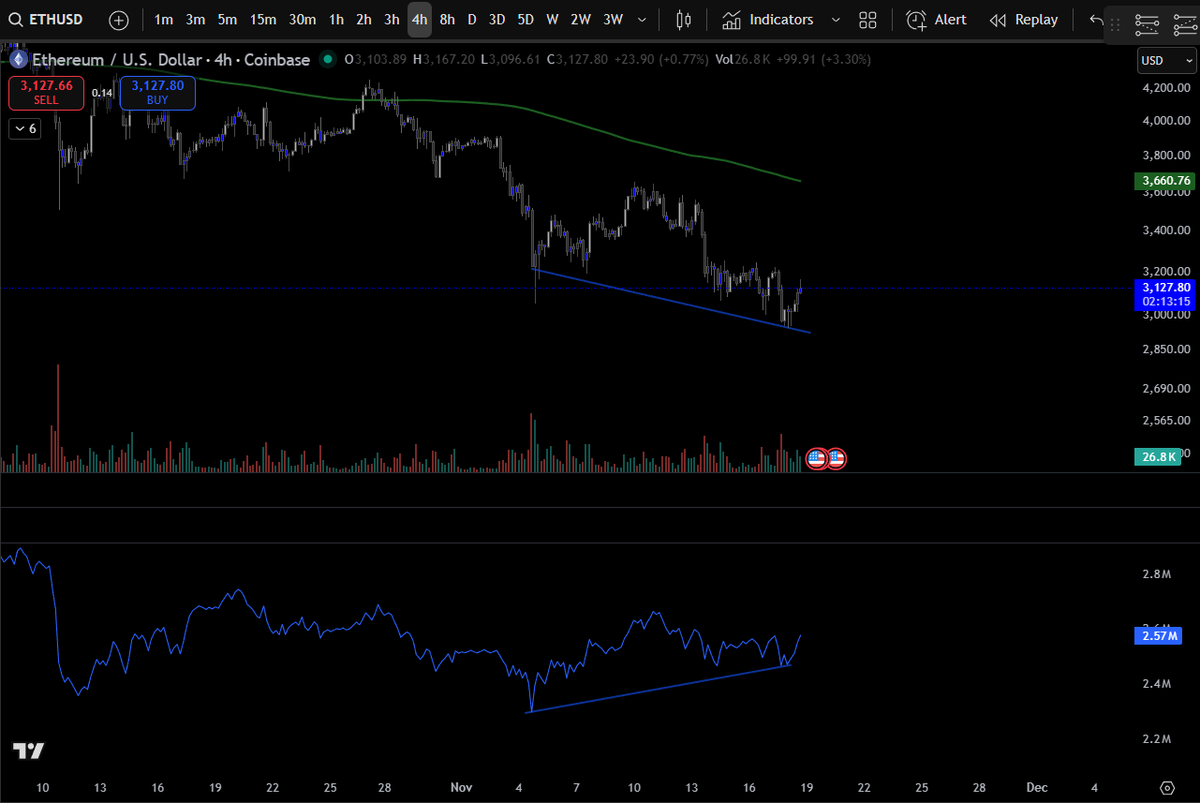Open chart settings gear on the time axis

(1166, 787)
